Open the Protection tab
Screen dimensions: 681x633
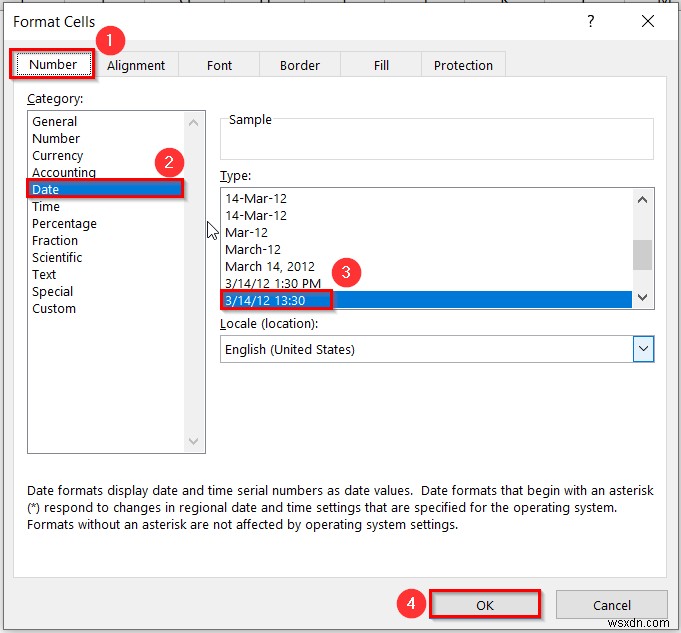coord(463,65)
